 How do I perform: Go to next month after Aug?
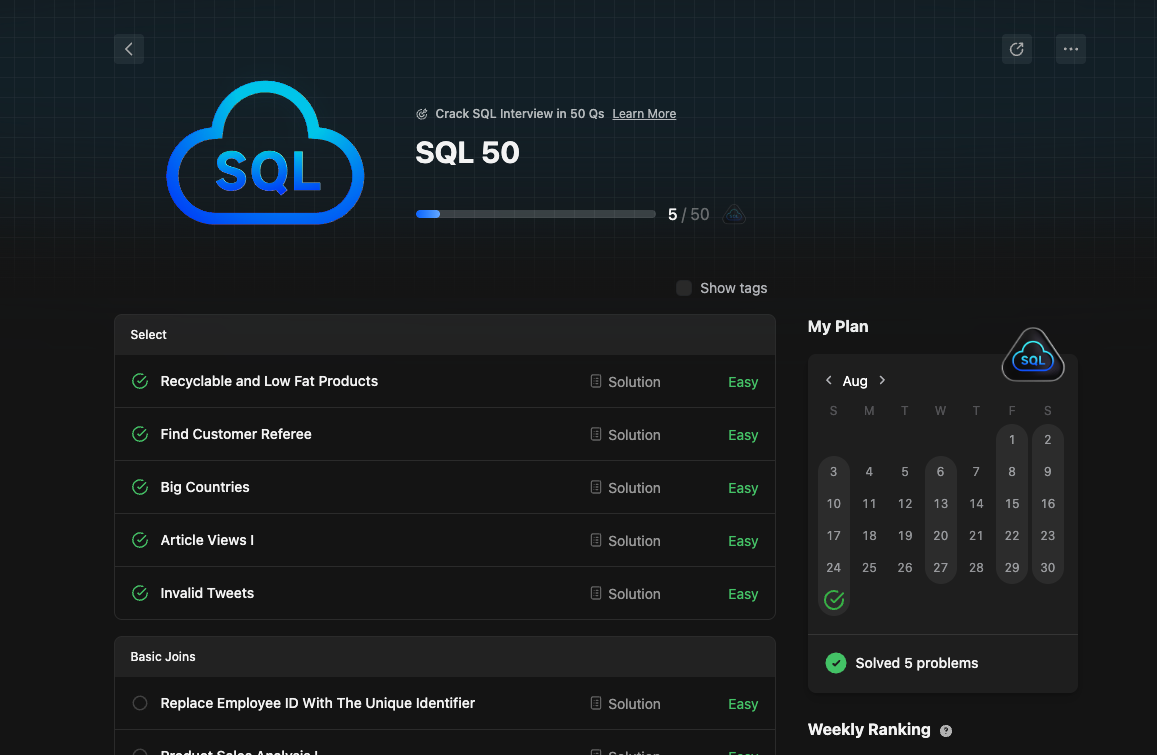(x=882, y=380)
